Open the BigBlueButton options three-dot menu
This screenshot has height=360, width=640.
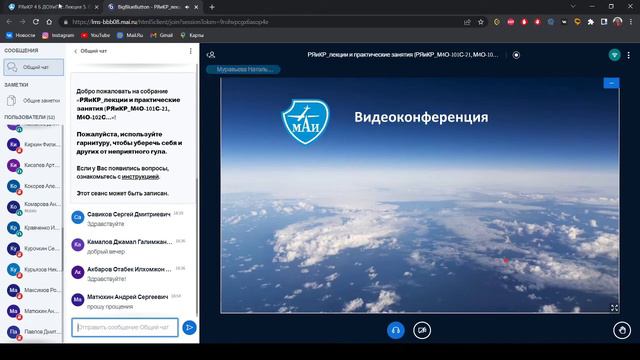pos(629,55)
